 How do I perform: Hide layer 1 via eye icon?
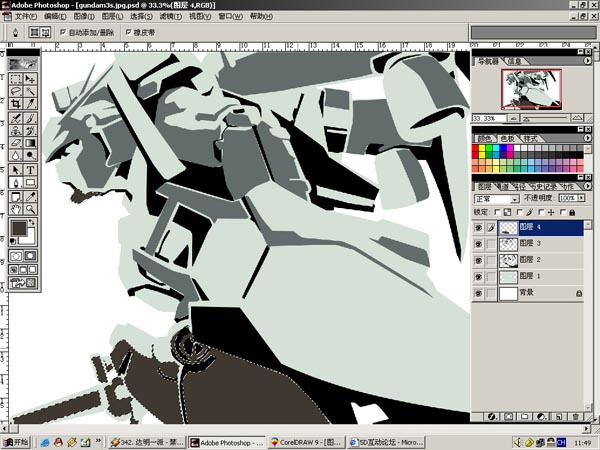478,277
